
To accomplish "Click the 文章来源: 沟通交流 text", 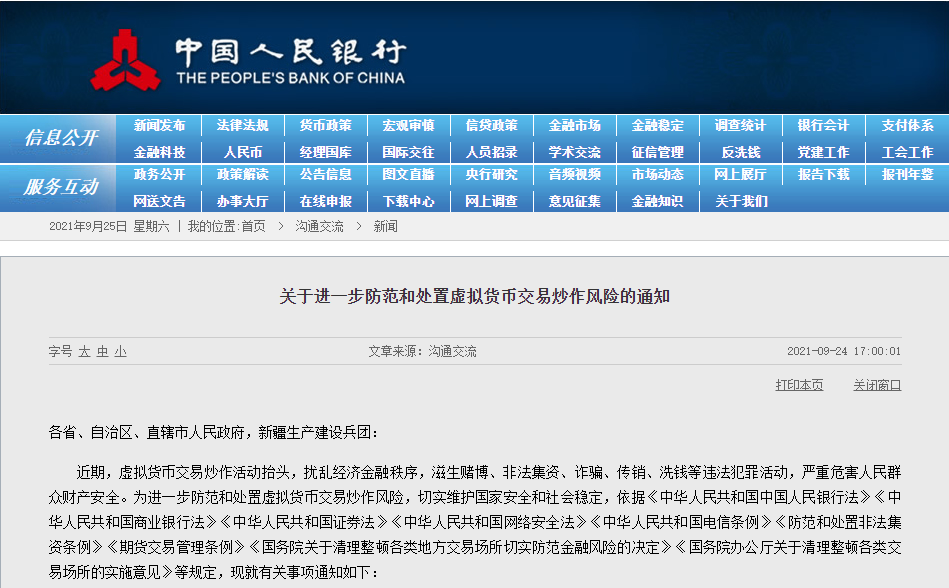I will [422, 351].
